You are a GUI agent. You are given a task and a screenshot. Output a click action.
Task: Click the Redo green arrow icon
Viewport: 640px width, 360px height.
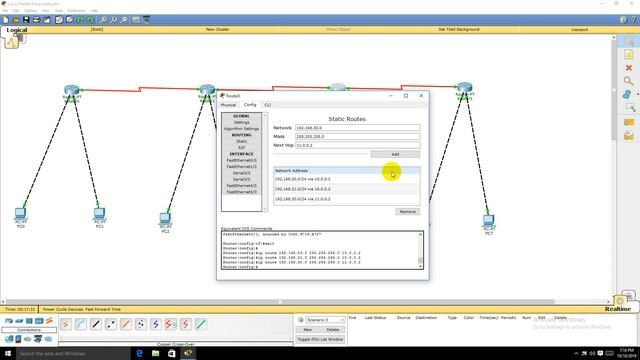[90, 20]
